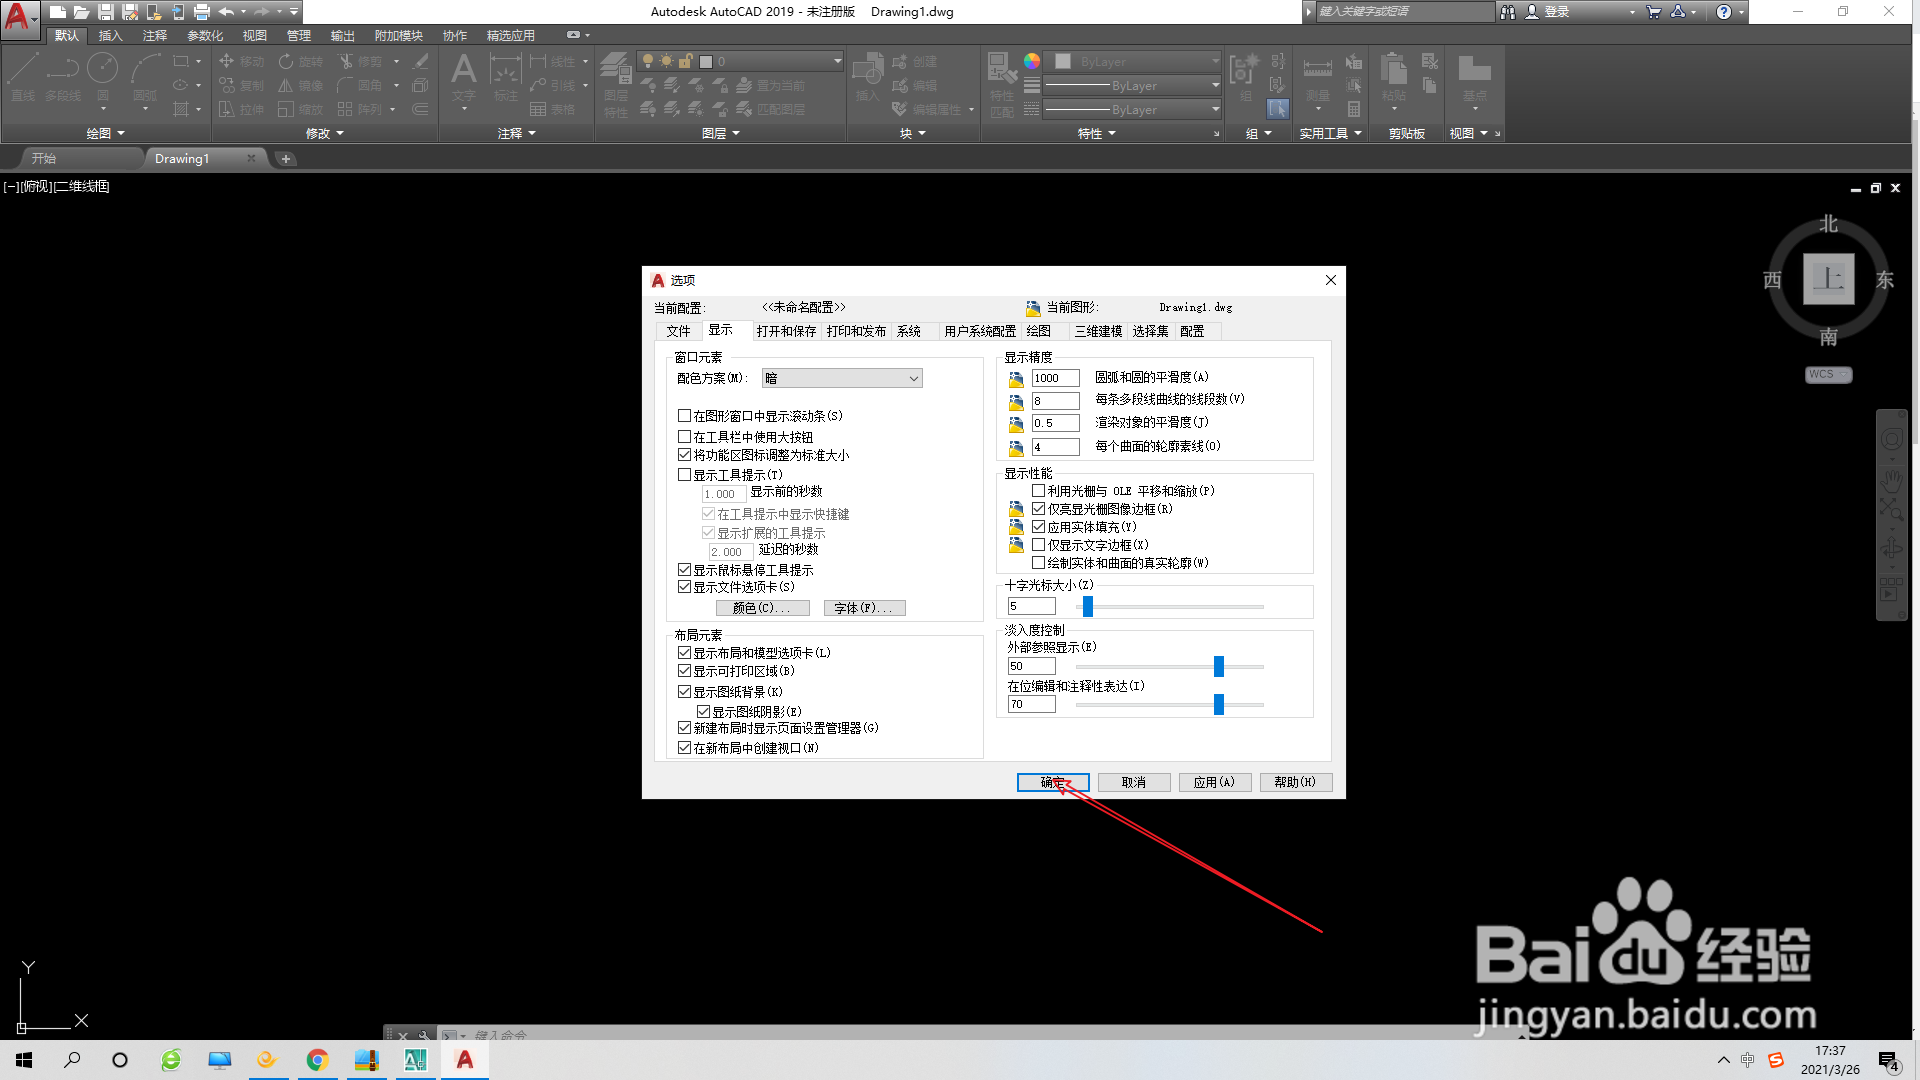Switch to the 系统 tab in Options
1920x1080 pixels.
click(908, 331)
